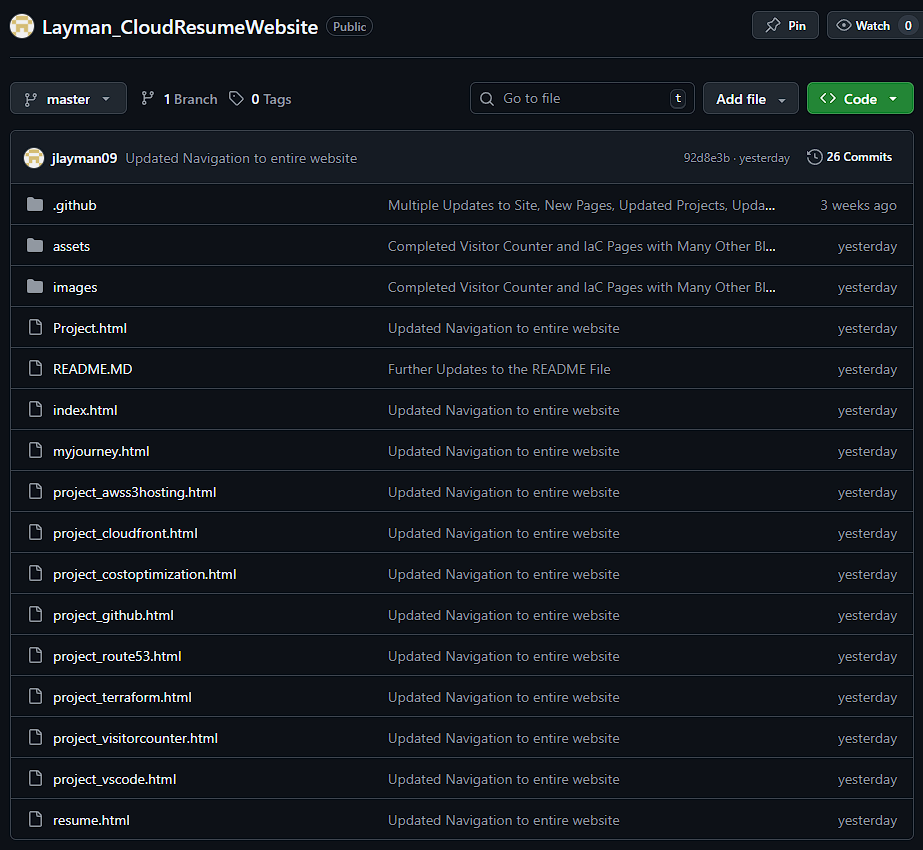This screenshot has height=850, width=923.
Task: Pin this repository
Action: tap(785, 25)
